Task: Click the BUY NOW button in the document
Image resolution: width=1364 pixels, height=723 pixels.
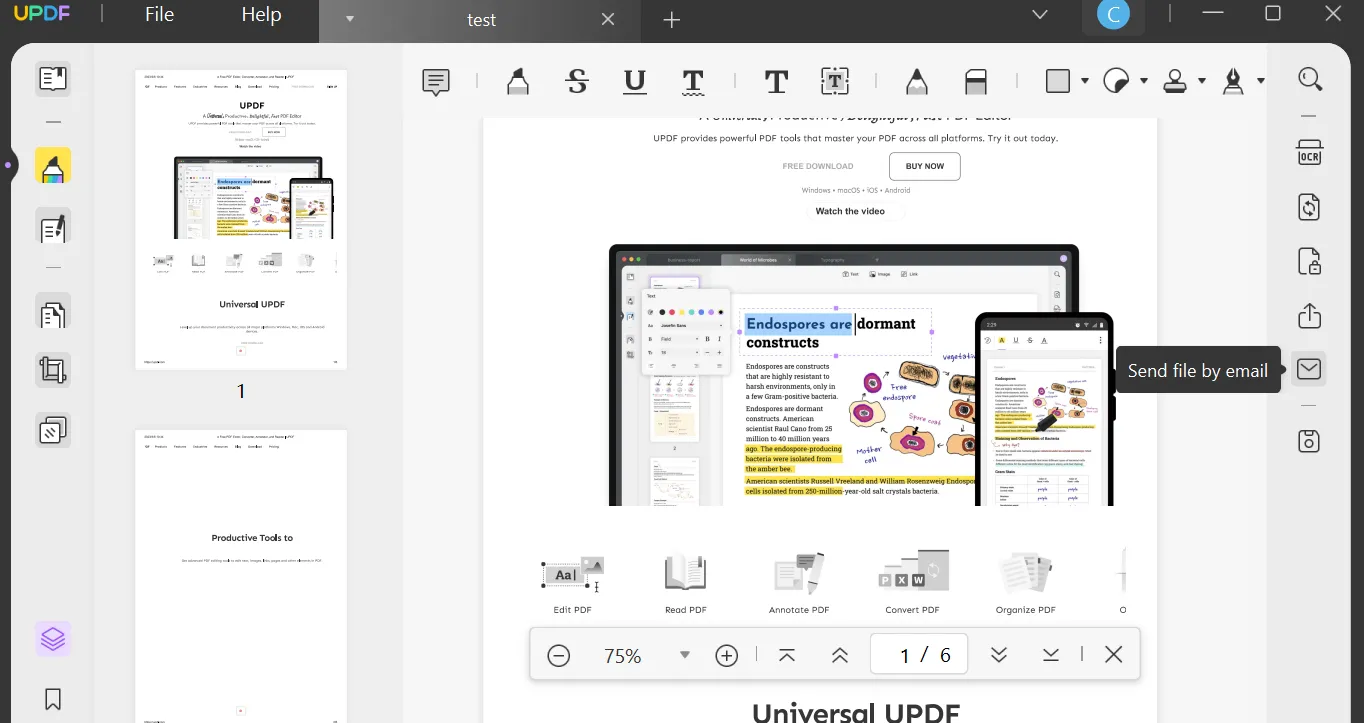Action: [925, 166]
